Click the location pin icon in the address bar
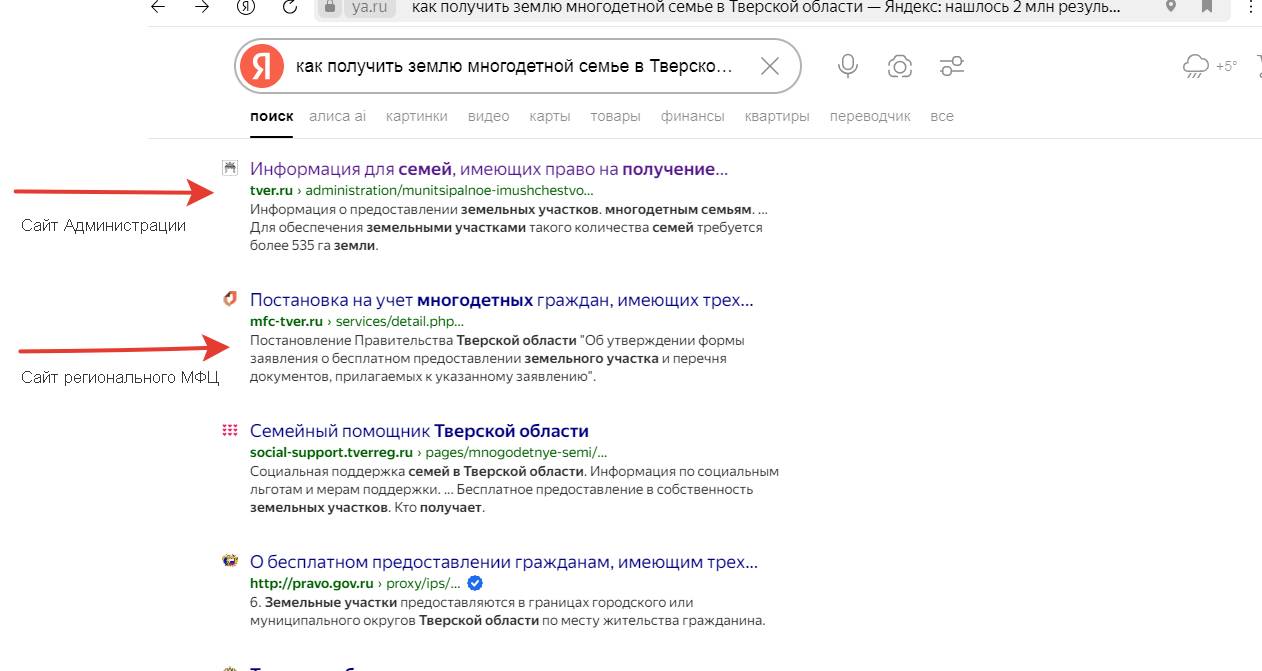The width and height of the screenshot is (1262, 671). [x=1171, y=7]
